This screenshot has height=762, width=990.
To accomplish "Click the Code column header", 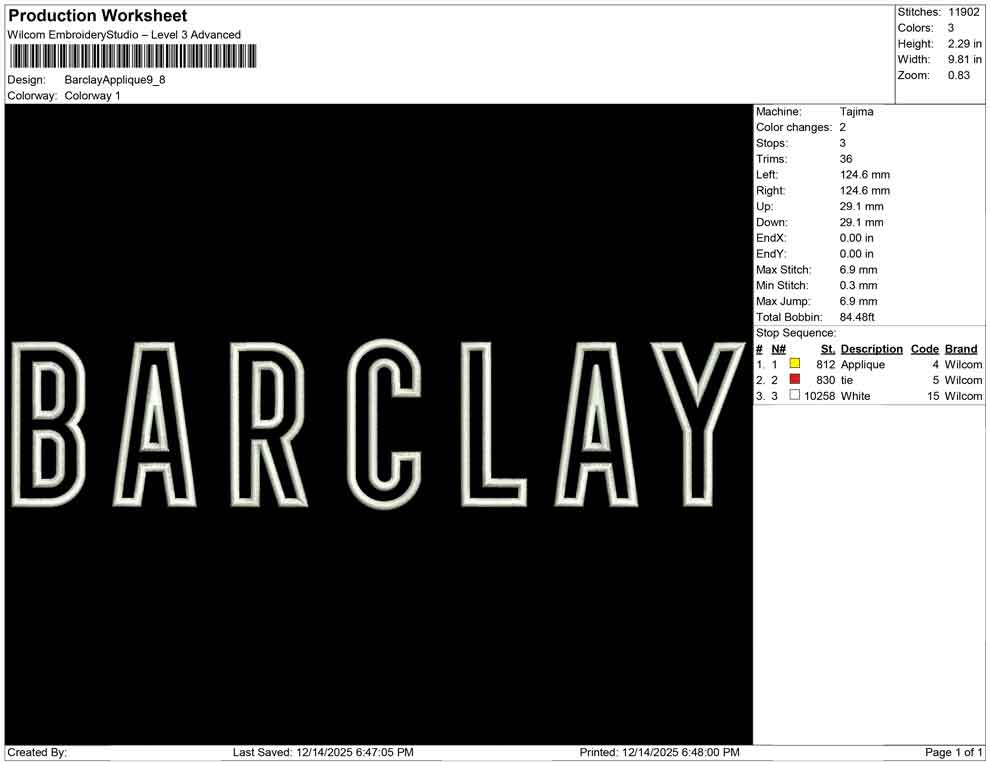I will coord(925,349).
